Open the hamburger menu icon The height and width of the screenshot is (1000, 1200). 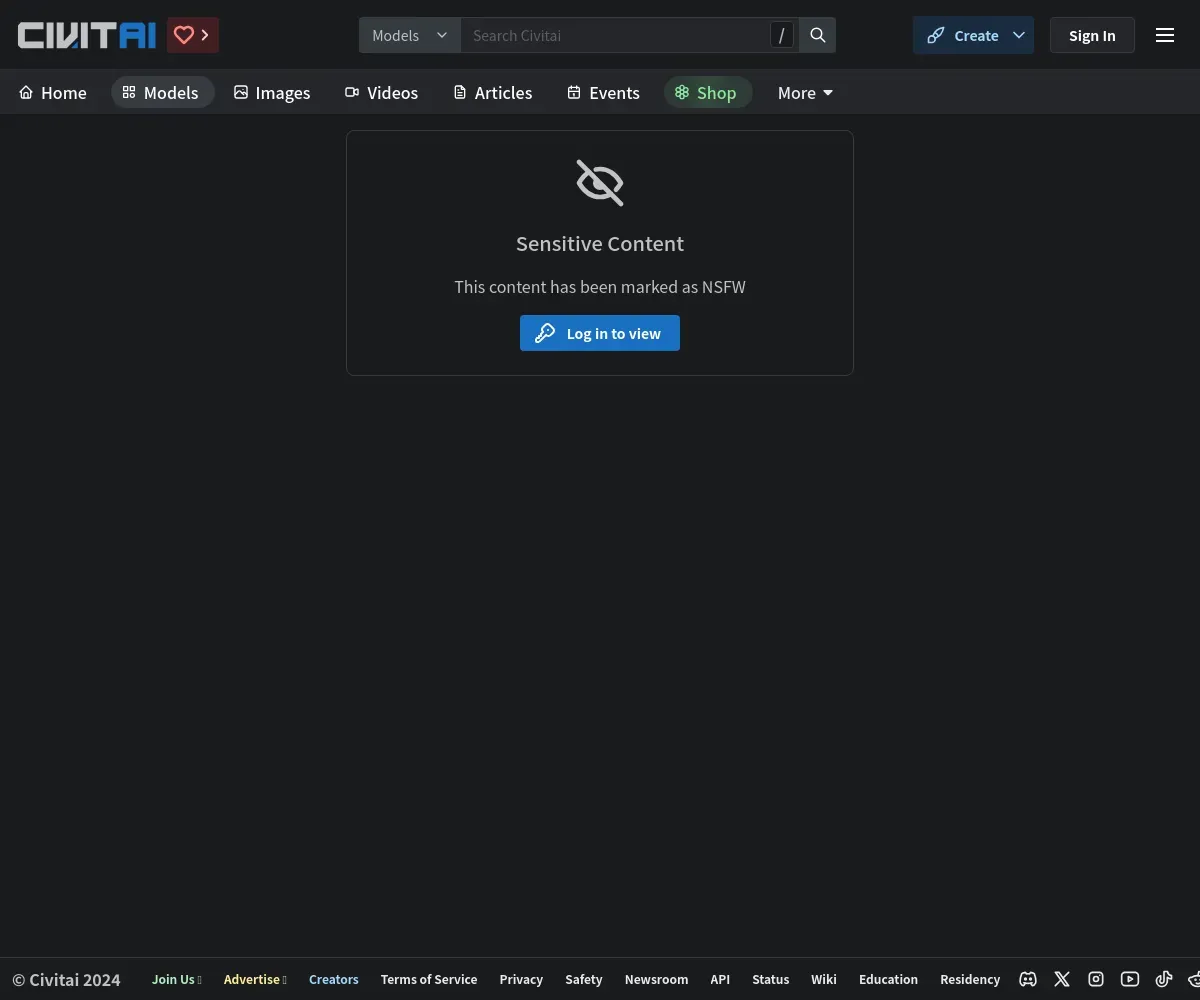(x=1165, y=35)
